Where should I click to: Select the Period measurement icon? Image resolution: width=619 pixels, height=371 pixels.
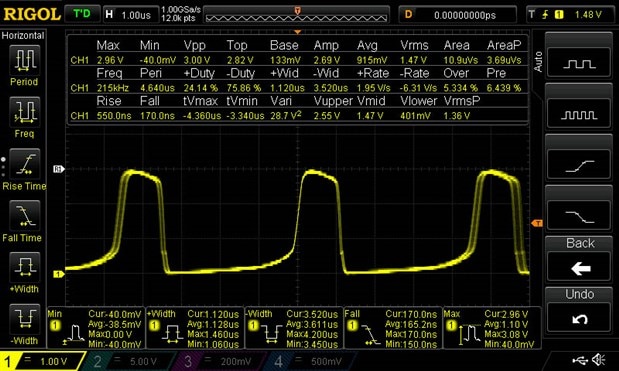24,60
